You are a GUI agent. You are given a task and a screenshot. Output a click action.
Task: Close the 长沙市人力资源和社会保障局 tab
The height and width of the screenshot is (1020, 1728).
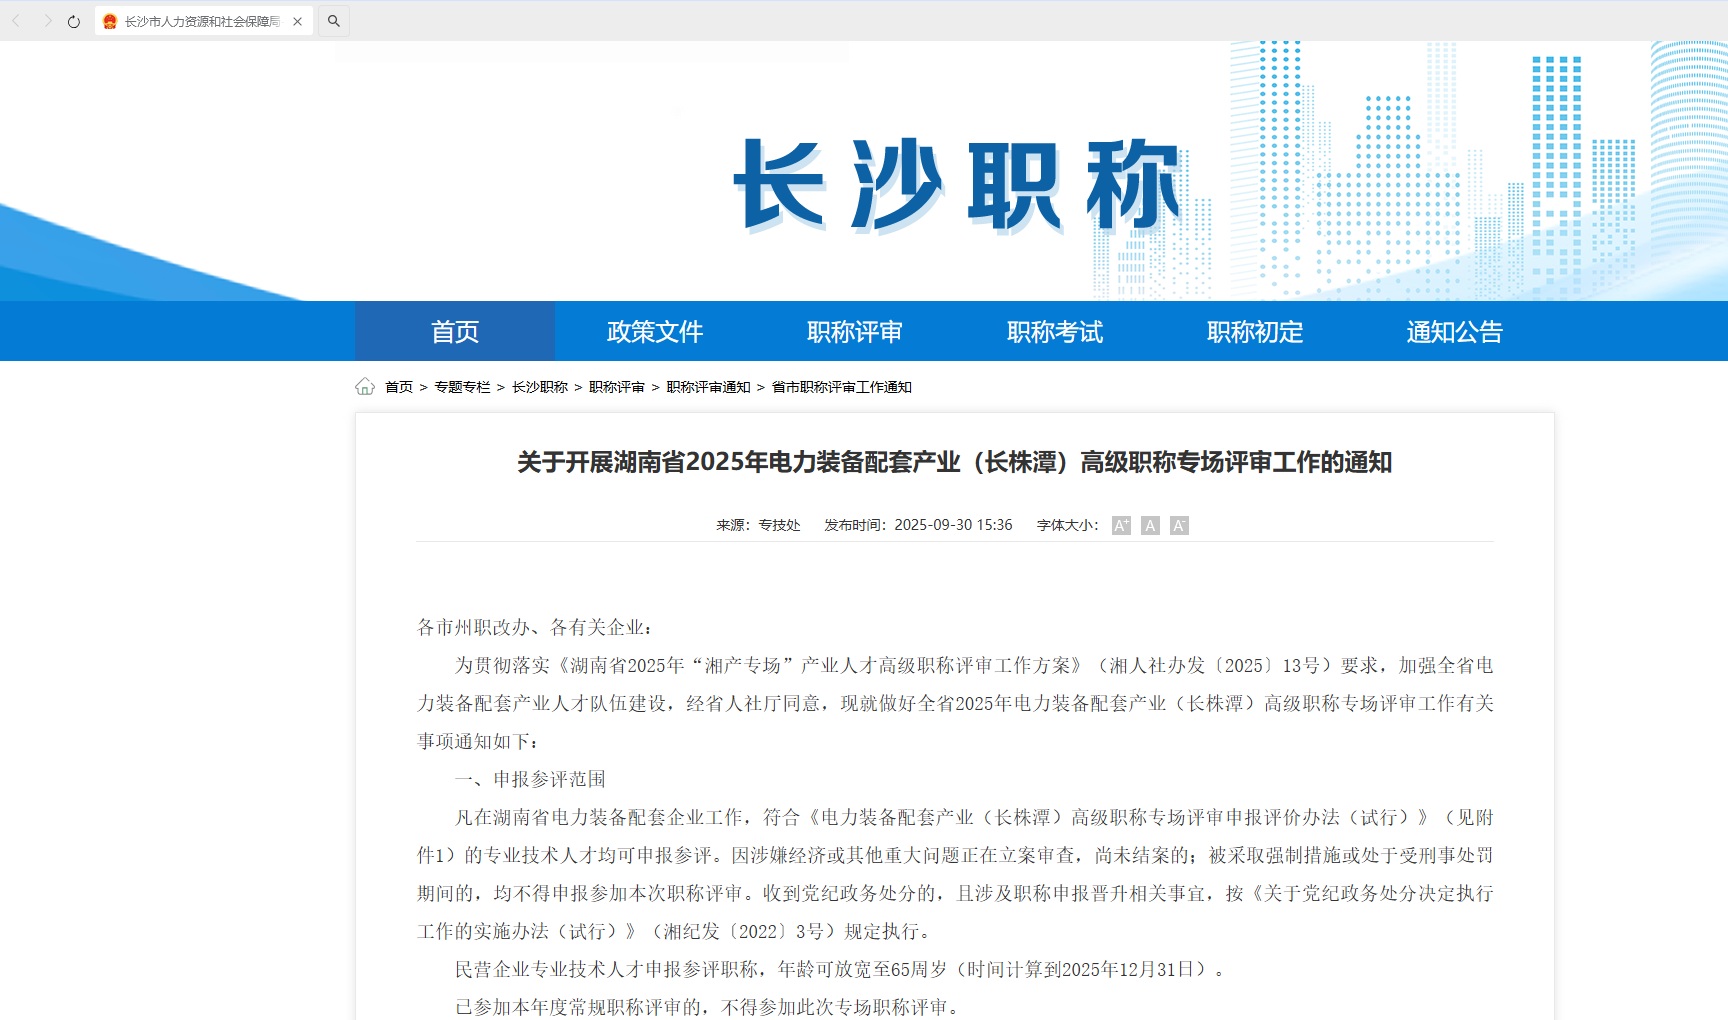point(297,21)
